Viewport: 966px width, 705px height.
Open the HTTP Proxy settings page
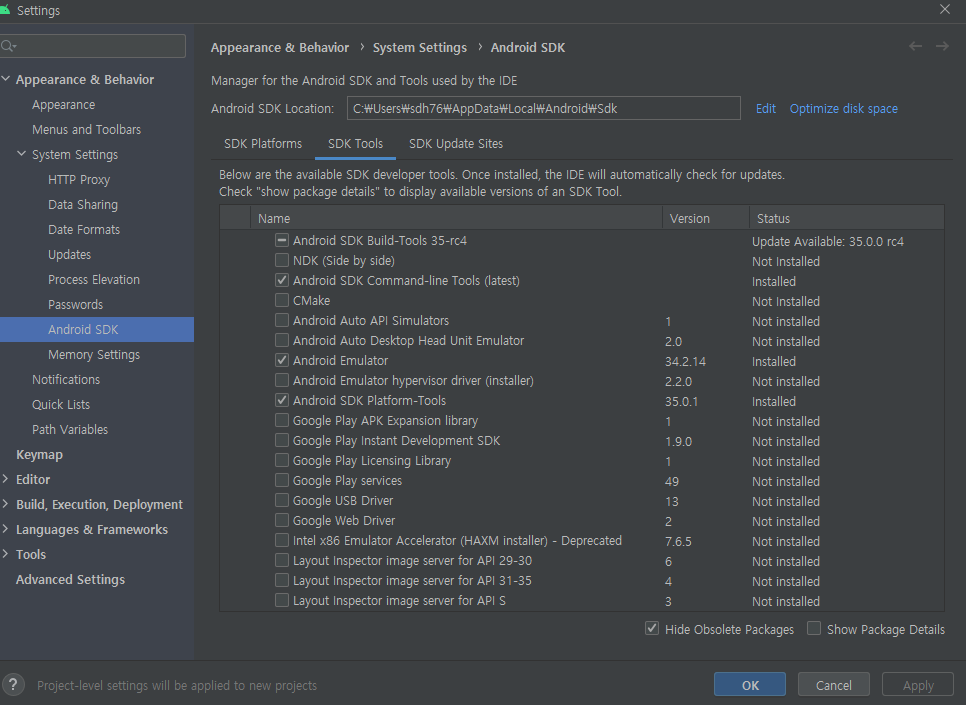pyautogui.click(x=79, y=179)
